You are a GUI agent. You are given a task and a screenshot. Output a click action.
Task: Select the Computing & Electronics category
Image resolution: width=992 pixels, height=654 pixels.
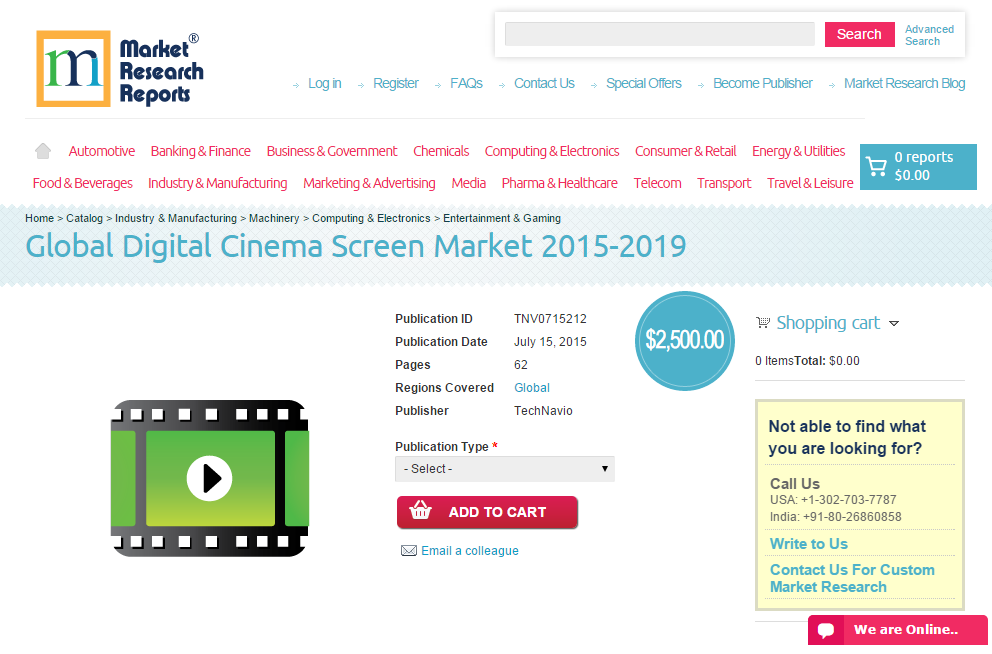tap(552, 150)
